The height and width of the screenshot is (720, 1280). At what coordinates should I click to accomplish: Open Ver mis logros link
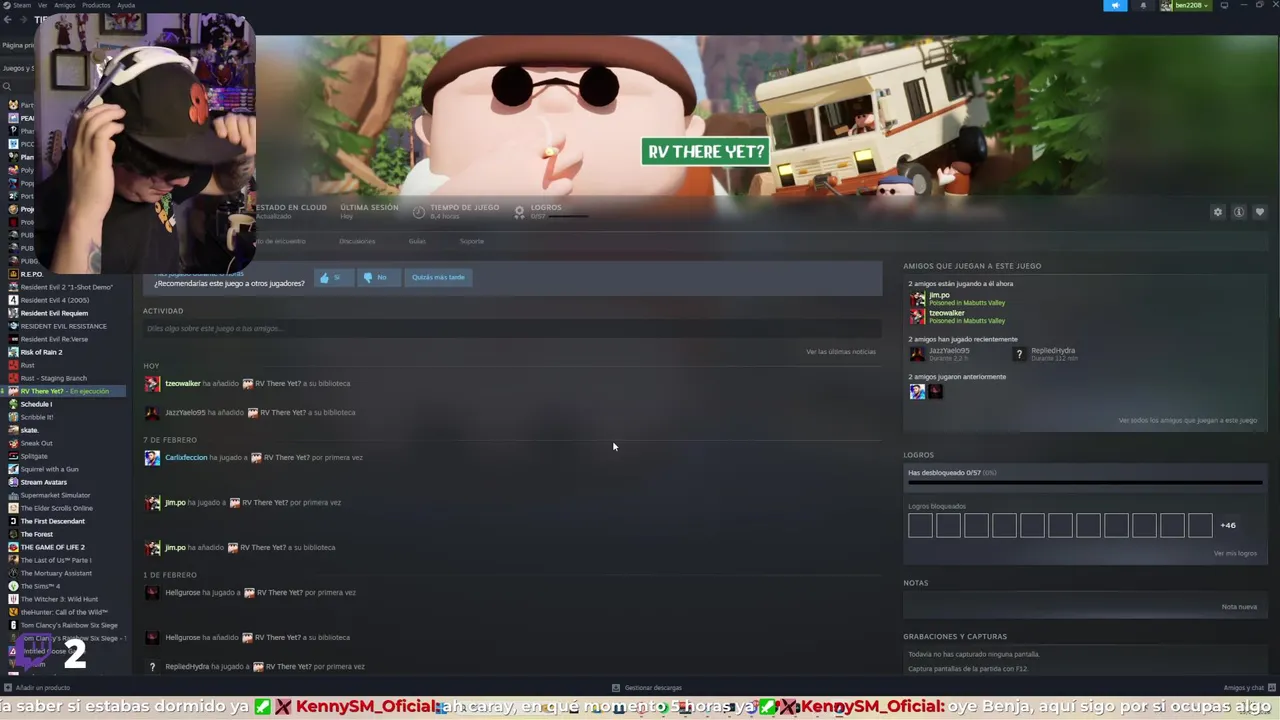click(x=1235, y=554)
